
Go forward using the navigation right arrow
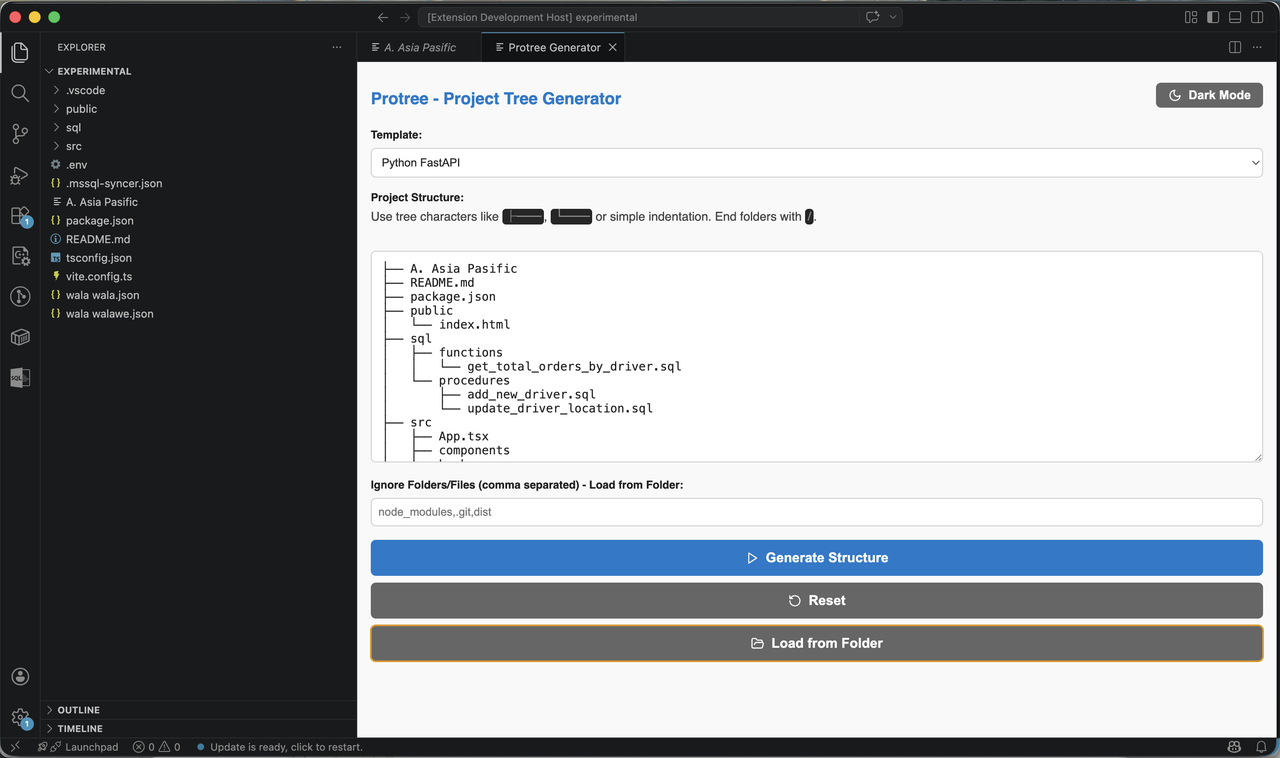pyautogui.click(x=405, y=17)
